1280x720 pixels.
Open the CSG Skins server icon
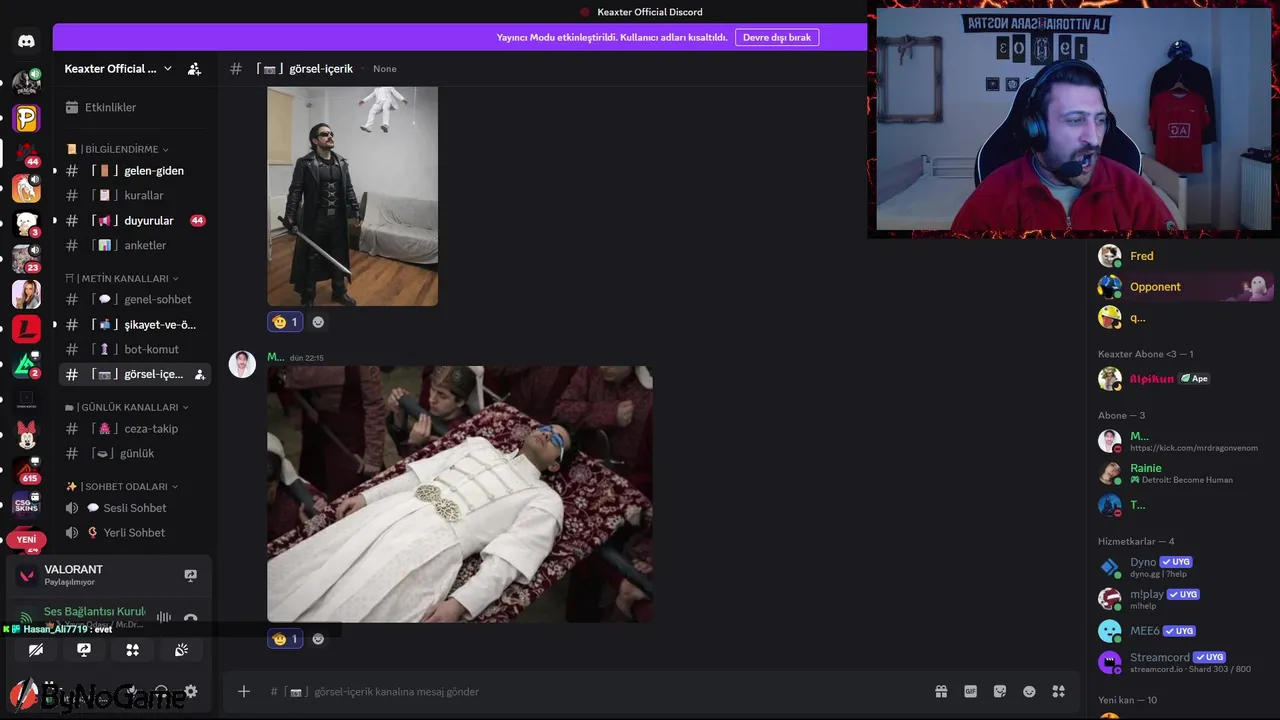[26, 504]
